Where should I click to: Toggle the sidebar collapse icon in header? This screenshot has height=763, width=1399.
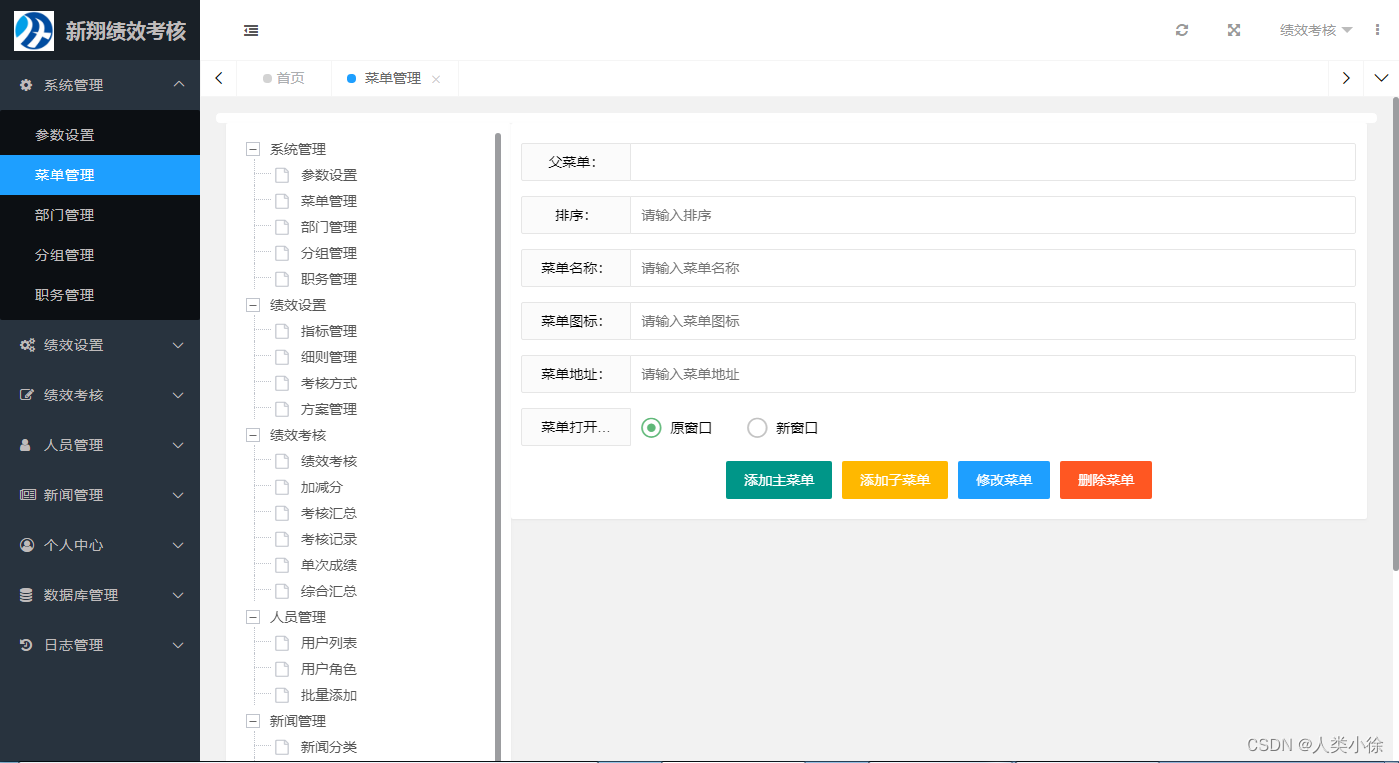(x=251, y=31)
